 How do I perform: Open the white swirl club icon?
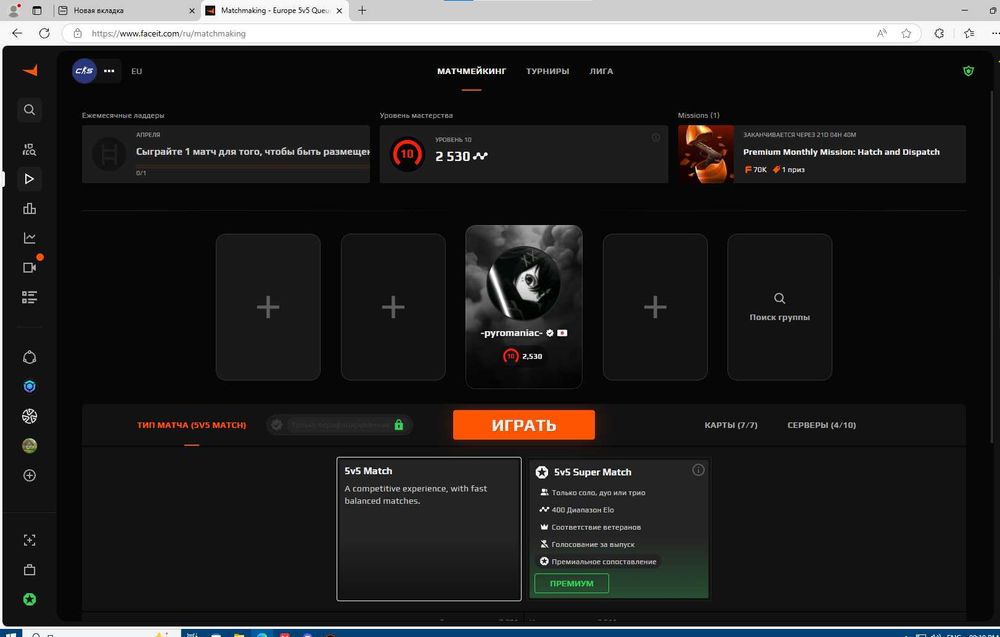(29, 416)
